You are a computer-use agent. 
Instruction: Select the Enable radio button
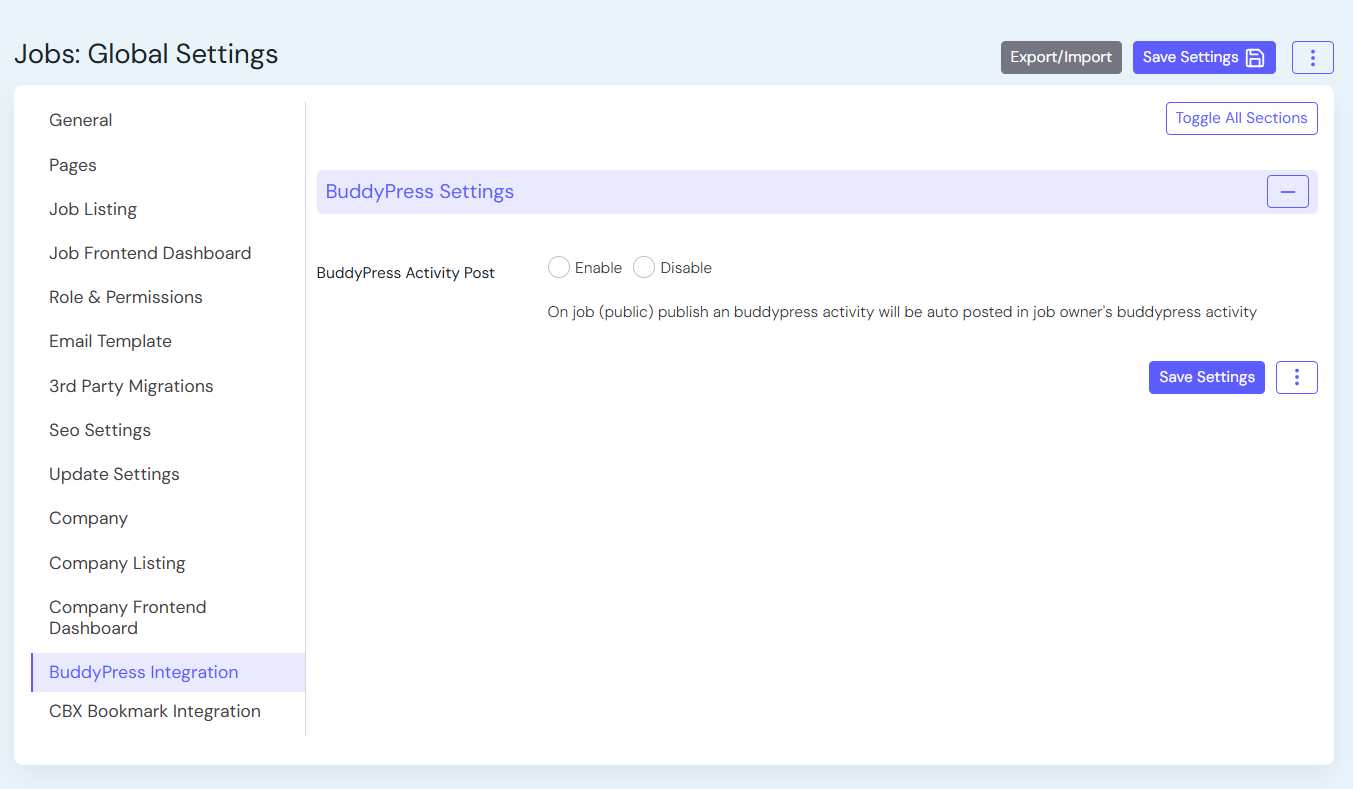559,268
